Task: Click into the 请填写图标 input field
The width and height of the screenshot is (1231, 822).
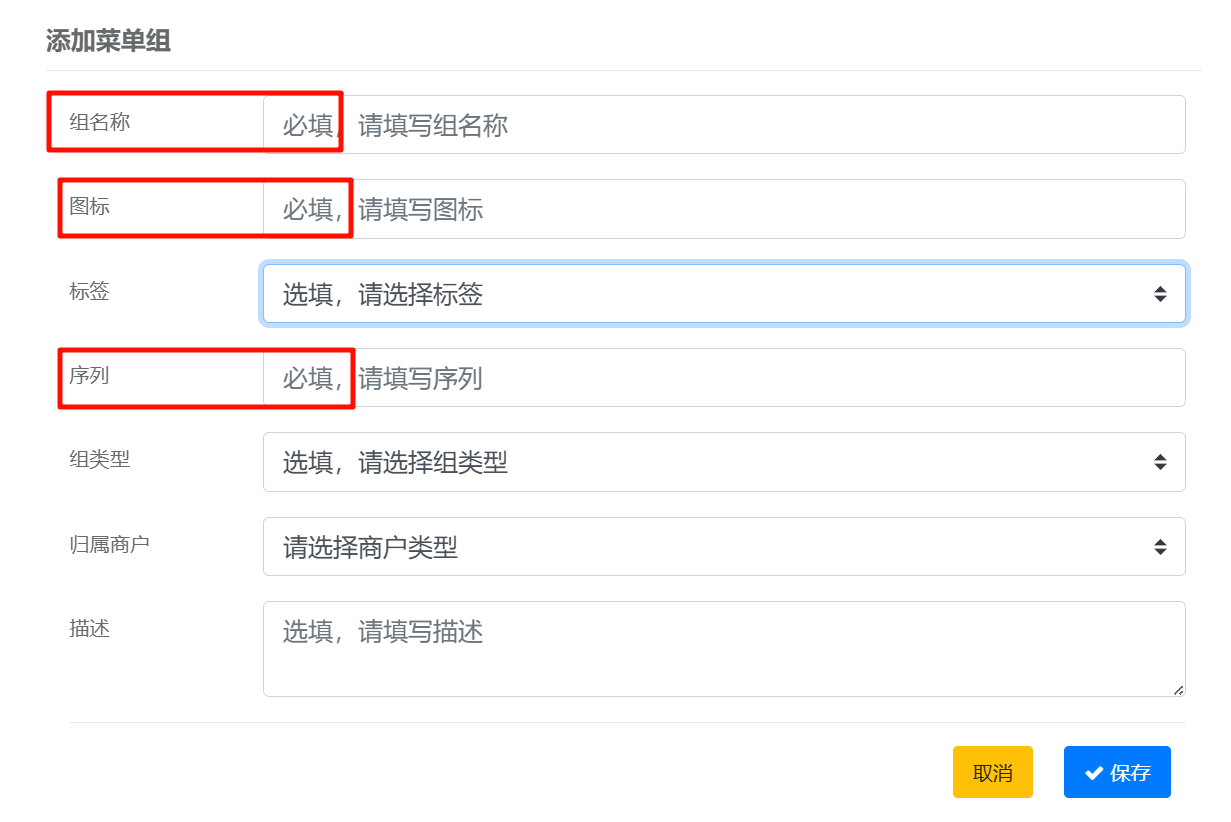Action: (724, 209)
